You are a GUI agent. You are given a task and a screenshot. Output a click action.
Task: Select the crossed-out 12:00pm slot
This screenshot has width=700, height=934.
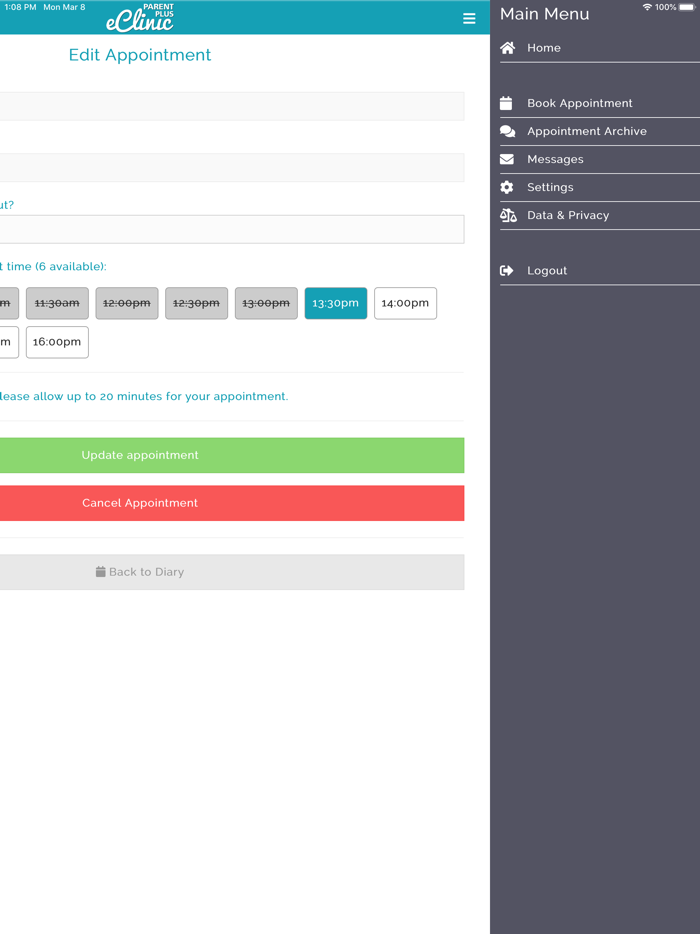point(127,303)
